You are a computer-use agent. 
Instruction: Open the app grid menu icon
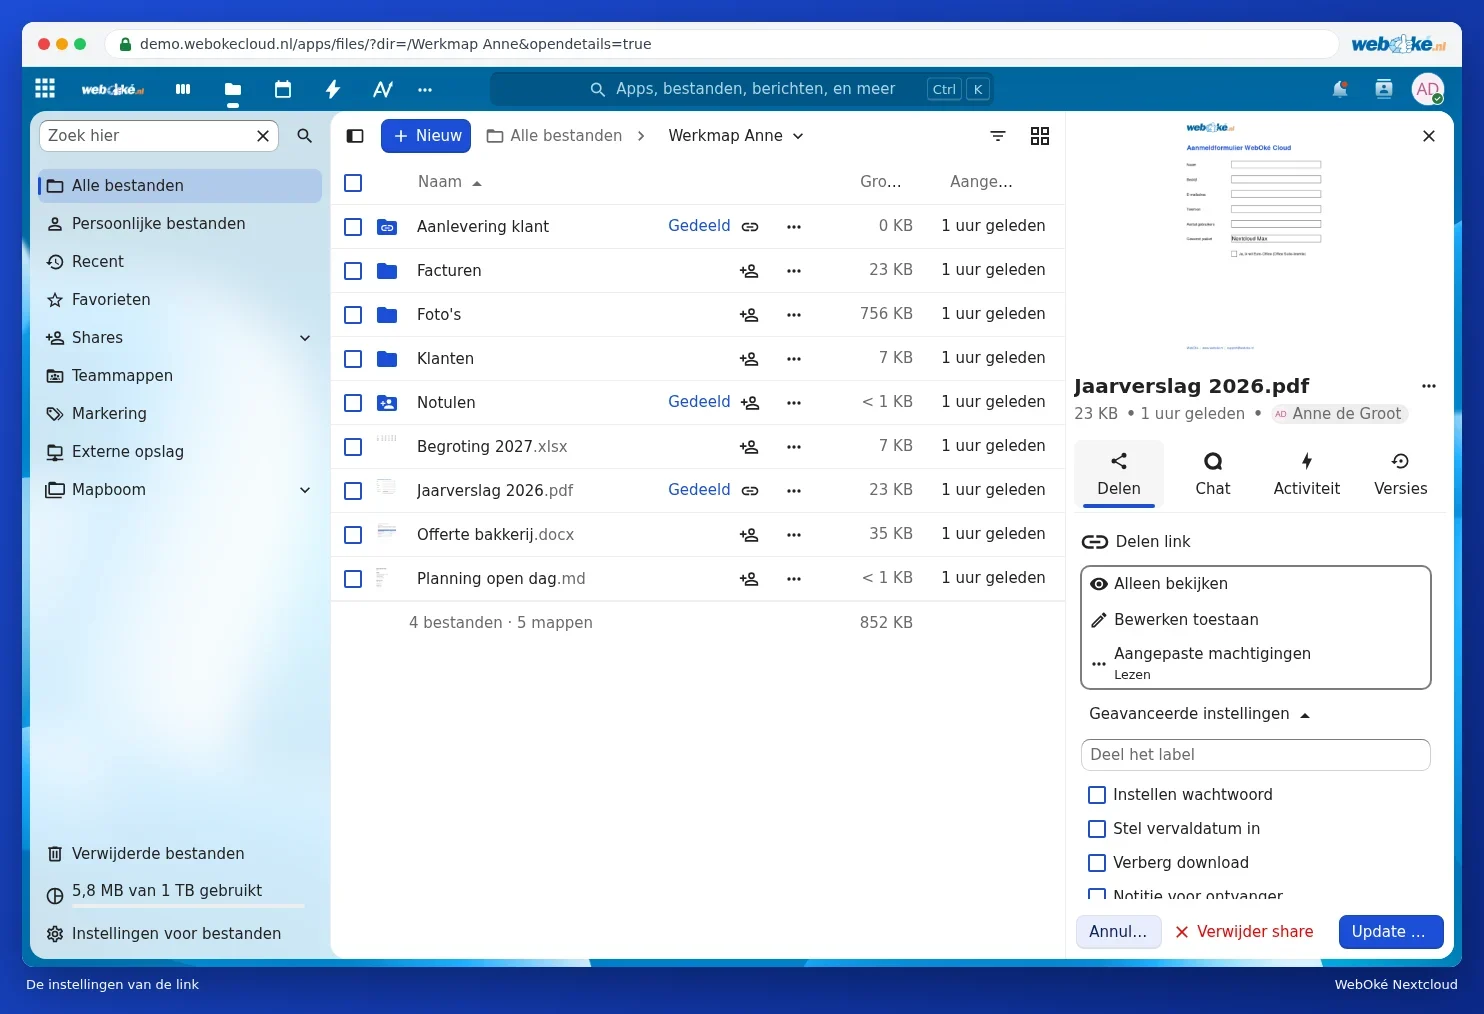[45, 89]
